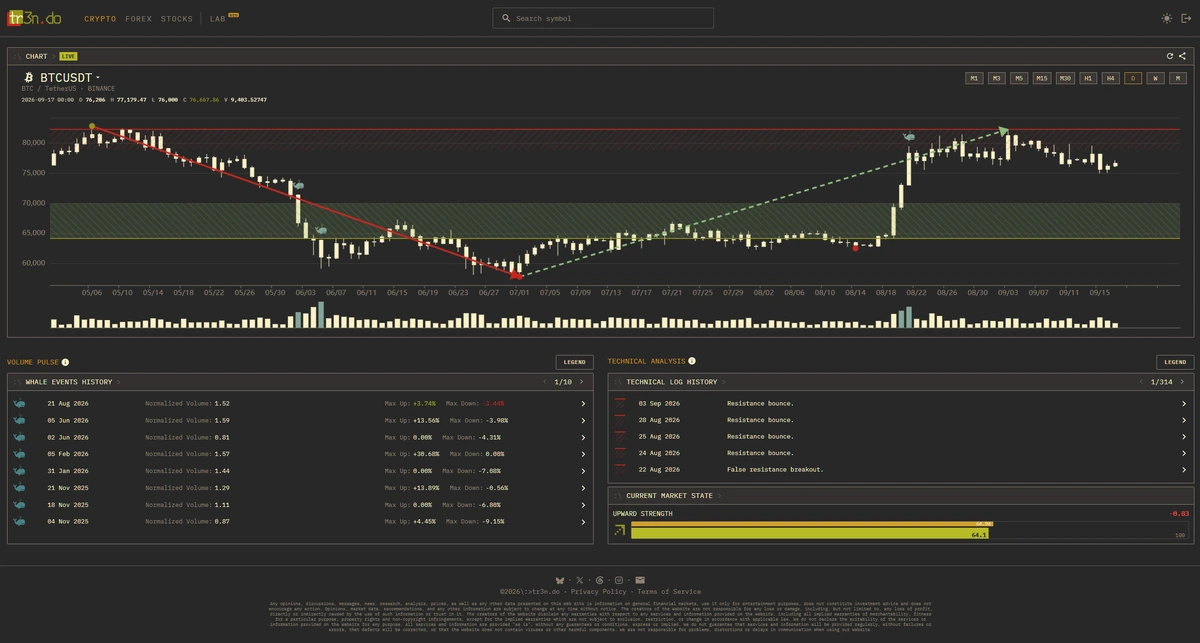Switch to the STOCKS tab
Viewport: 1200px width, 643px height.
pyautogui.click(x=177, y=19)
